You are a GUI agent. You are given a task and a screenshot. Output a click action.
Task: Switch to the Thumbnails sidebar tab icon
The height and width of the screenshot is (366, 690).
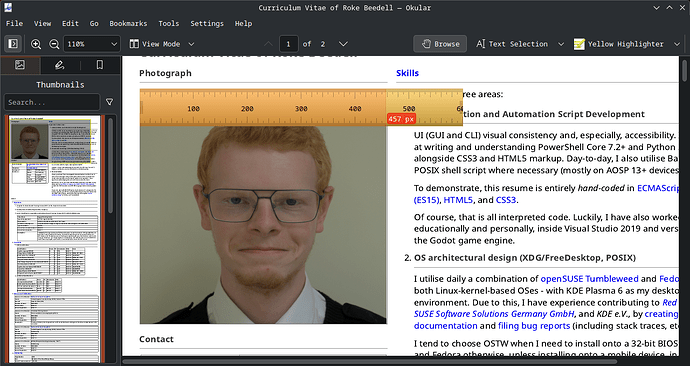(x=20, y=65)
